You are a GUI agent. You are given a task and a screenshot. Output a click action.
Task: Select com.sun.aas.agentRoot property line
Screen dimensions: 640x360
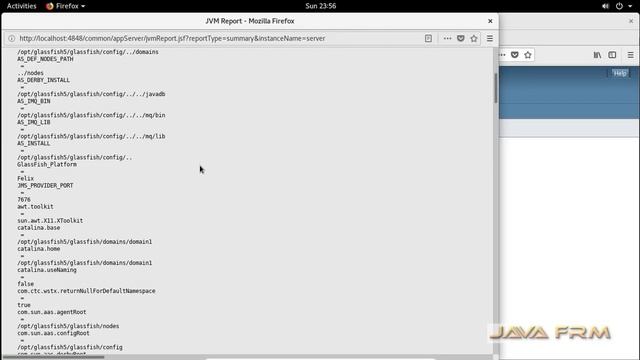[x=52, y=312]
